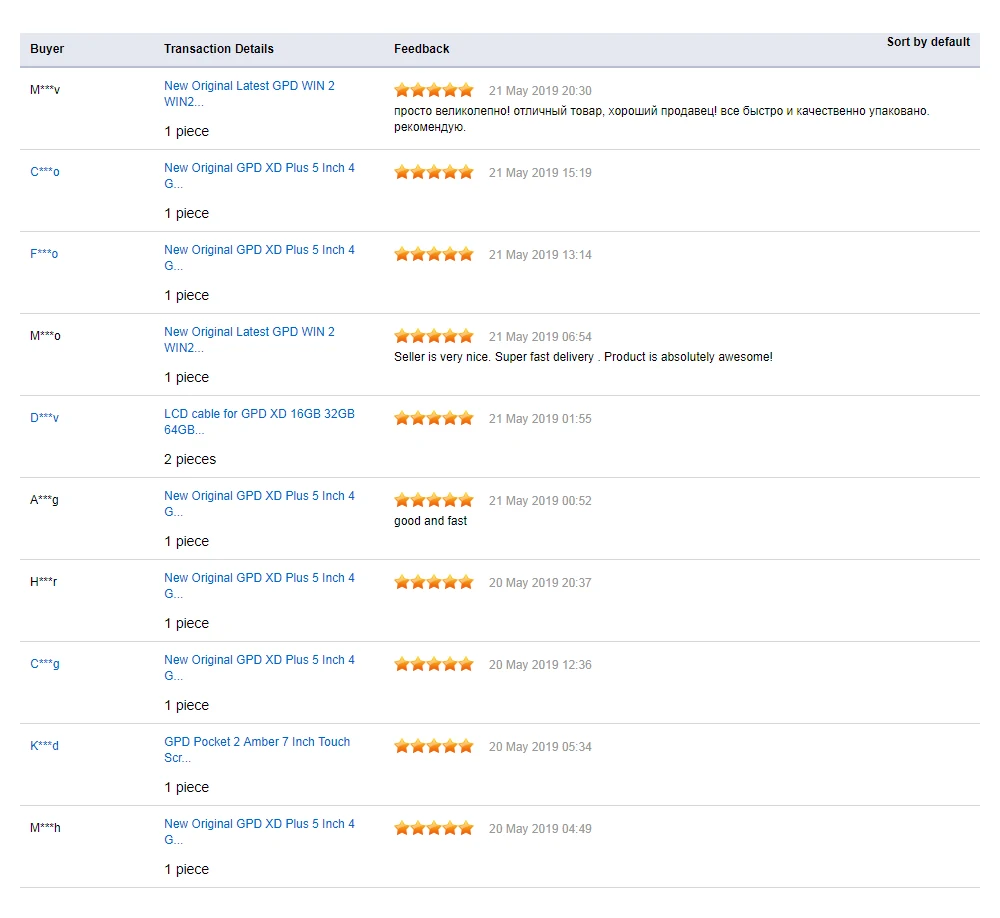Click the Transaction Details column header

[219, 49]
